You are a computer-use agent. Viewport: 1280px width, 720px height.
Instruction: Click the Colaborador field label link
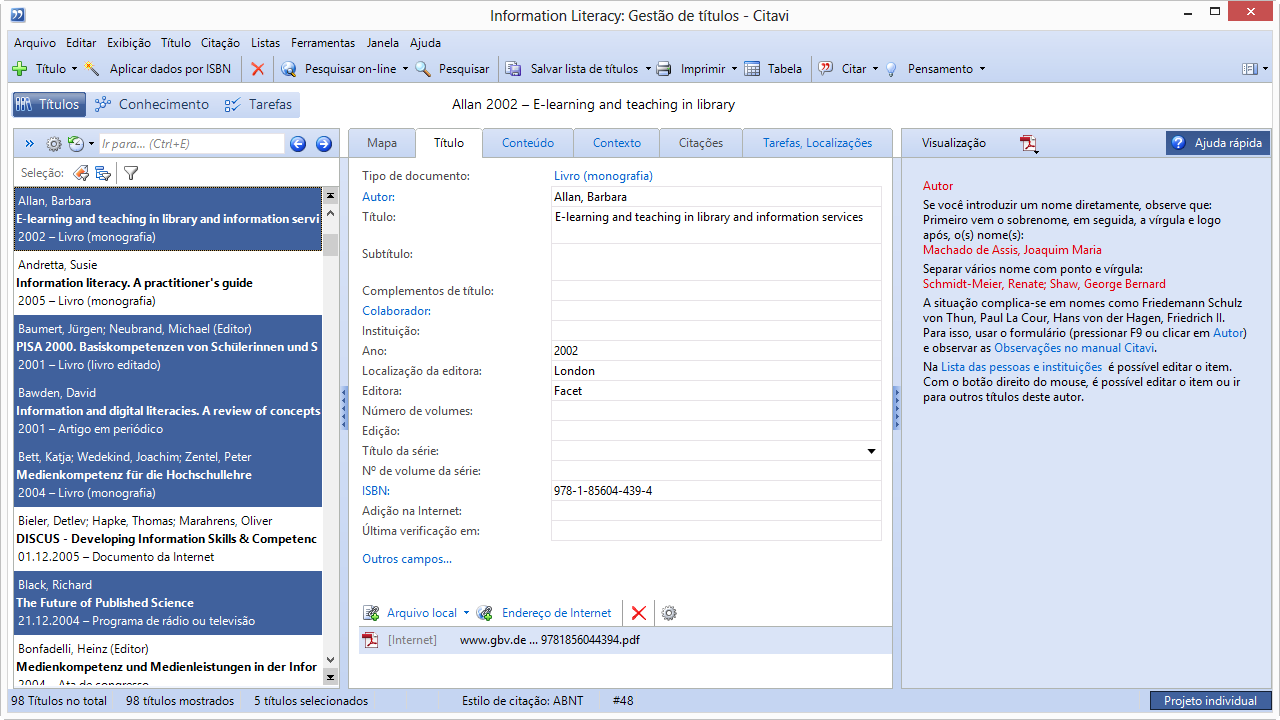(396, 311)
